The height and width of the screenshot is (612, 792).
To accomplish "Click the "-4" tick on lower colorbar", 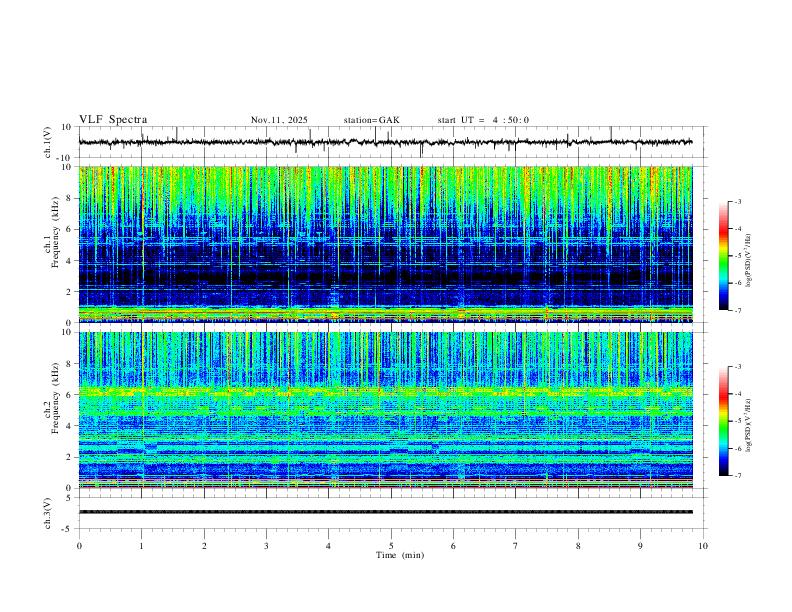I will (737, 394).
